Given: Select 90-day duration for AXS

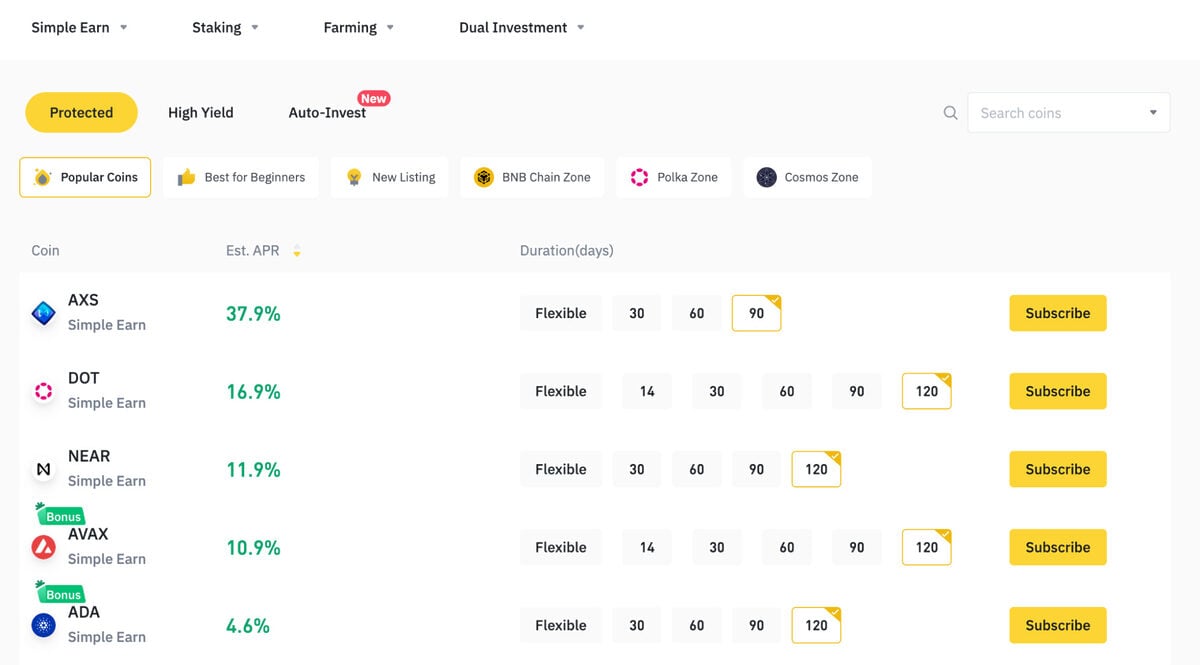Looking at the screenshot, I should 757,313.
